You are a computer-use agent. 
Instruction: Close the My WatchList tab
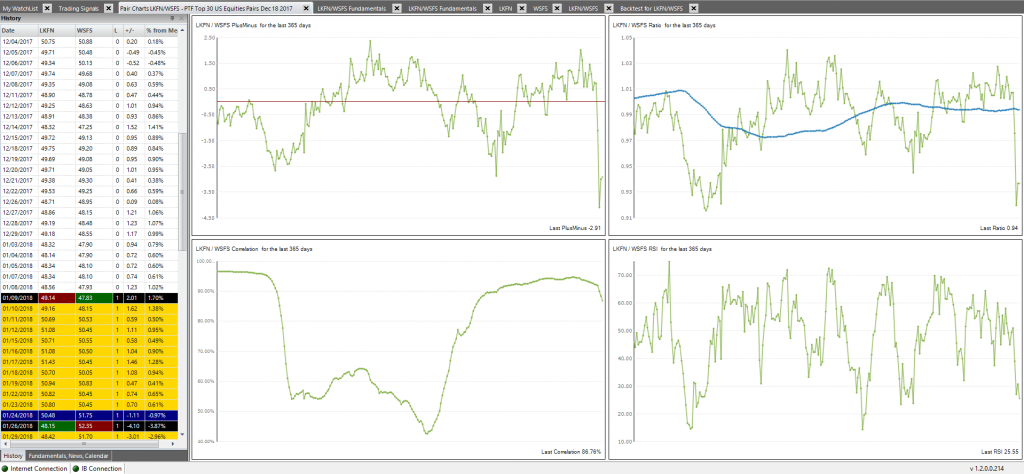[45, 7]
